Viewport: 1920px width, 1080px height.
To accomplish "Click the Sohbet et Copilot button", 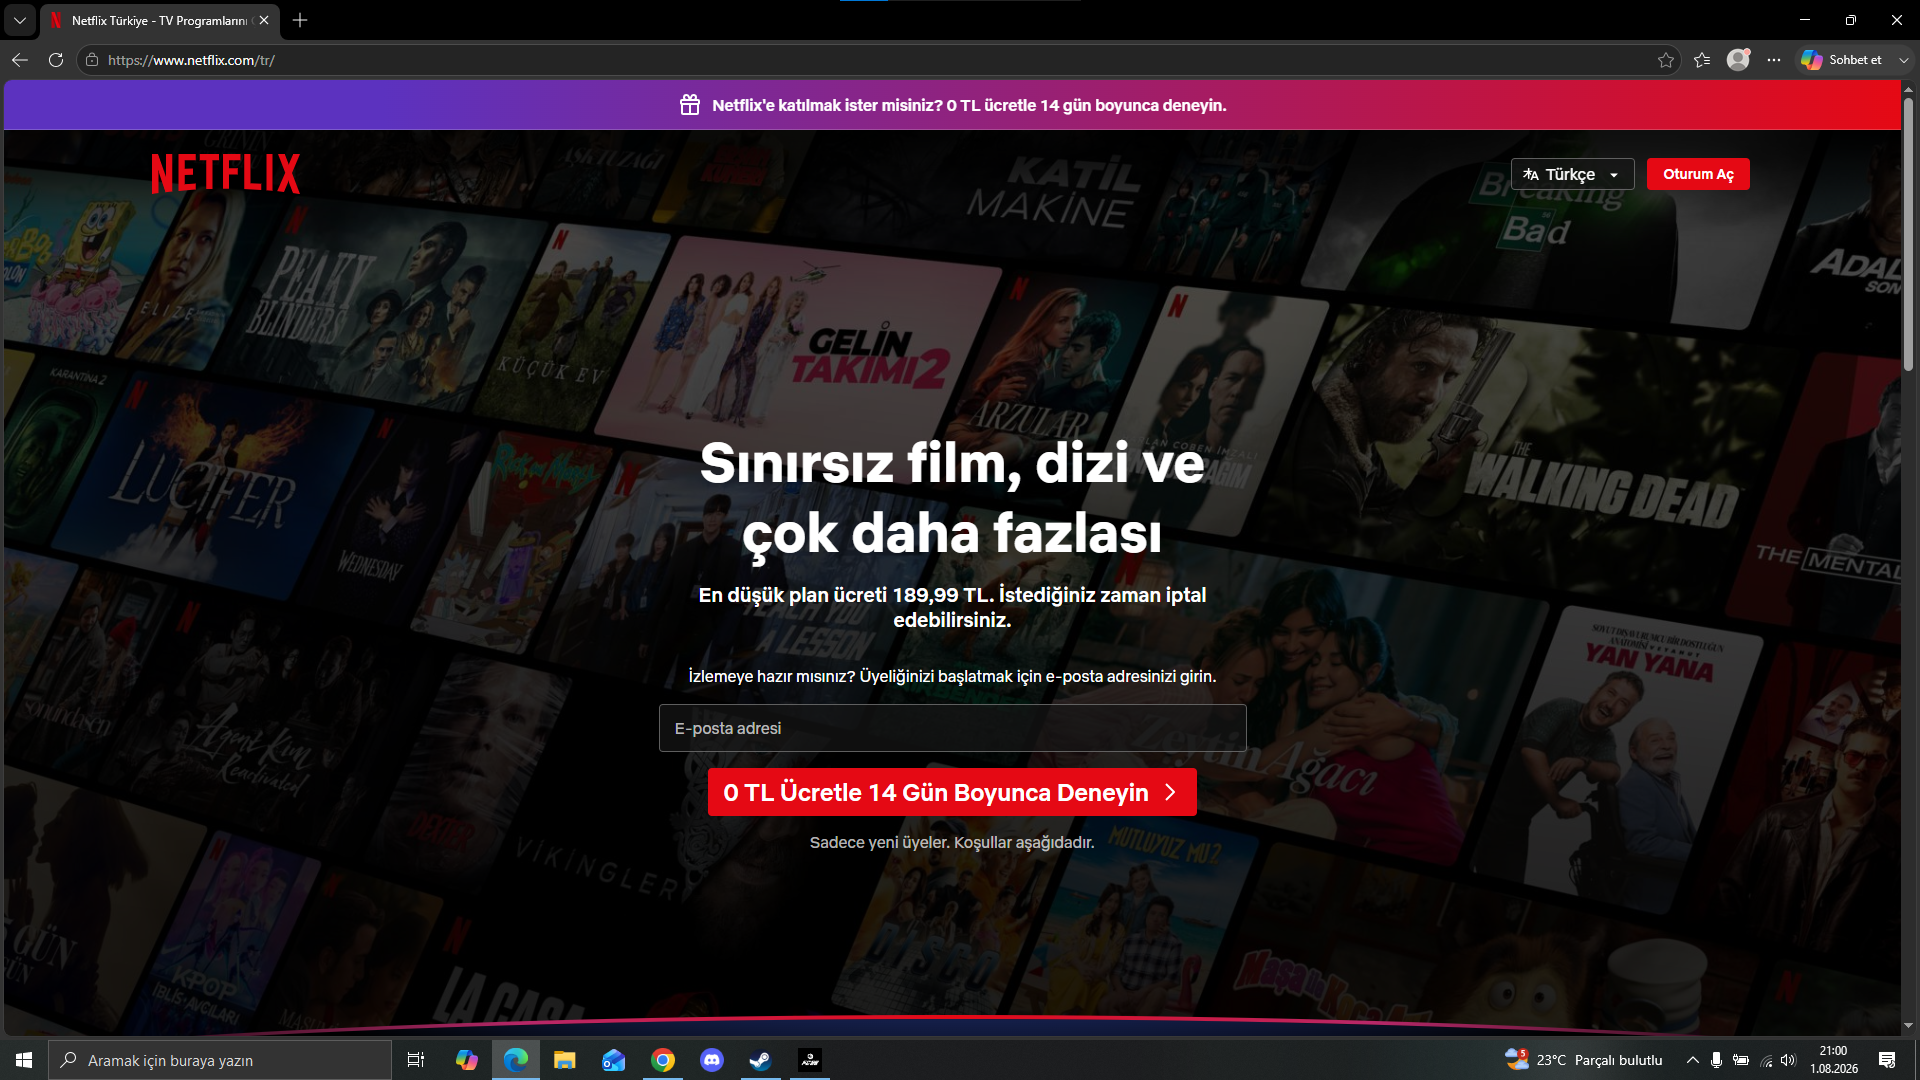I will [x=1841, y=60].
